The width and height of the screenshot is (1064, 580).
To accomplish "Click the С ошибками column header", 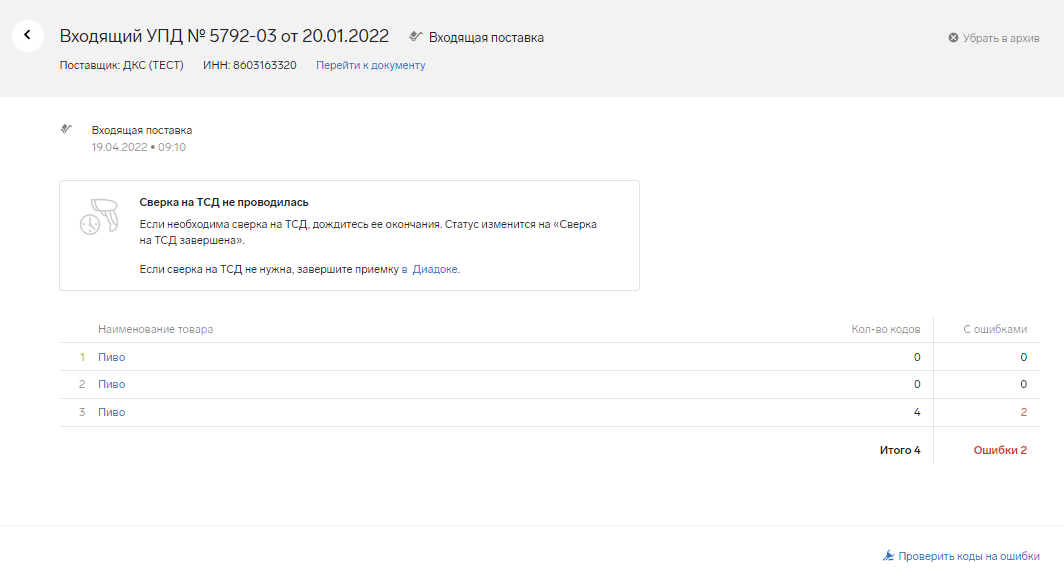I will click(x=994, y=329).
